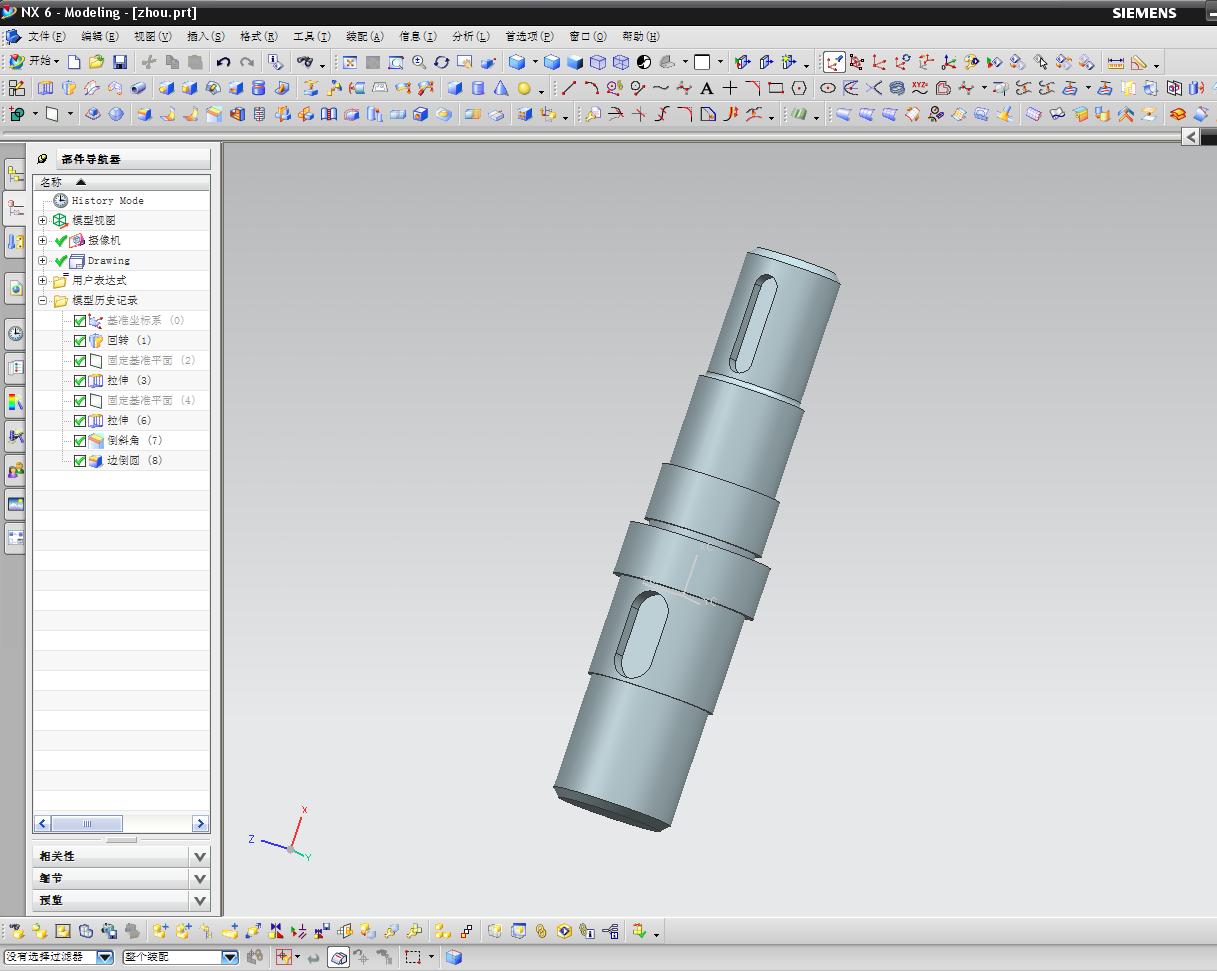Click the Open file folder icon

coord(97,62)
